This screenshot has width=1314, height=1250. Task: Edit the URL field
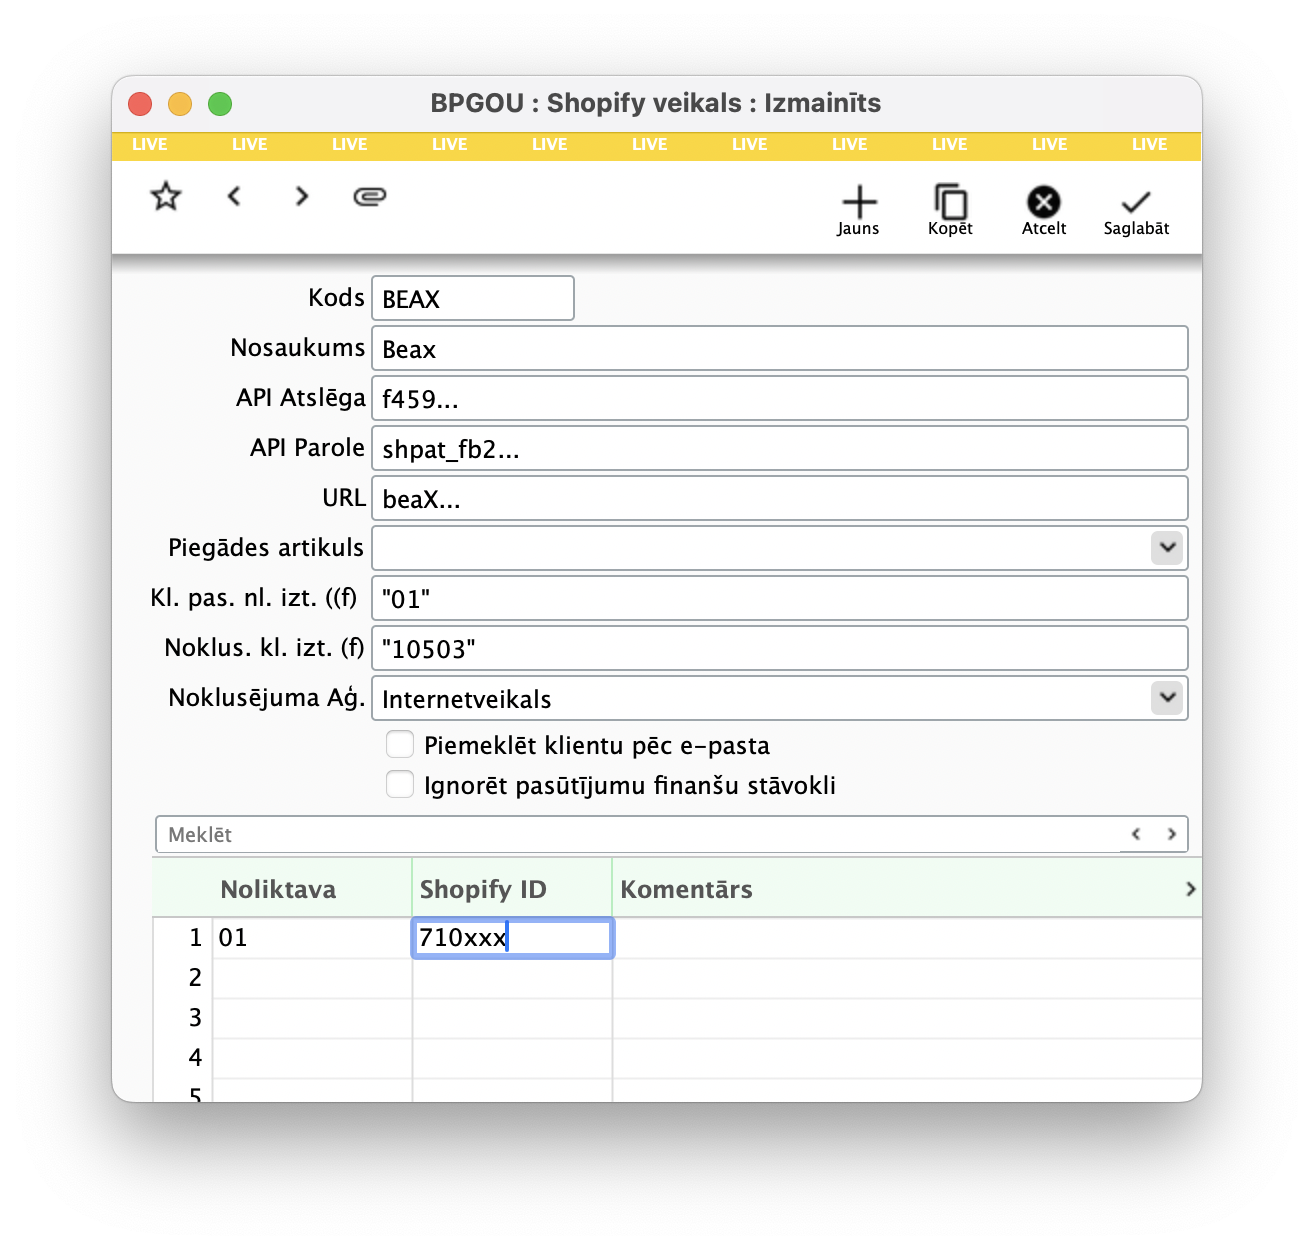point(780,498)
